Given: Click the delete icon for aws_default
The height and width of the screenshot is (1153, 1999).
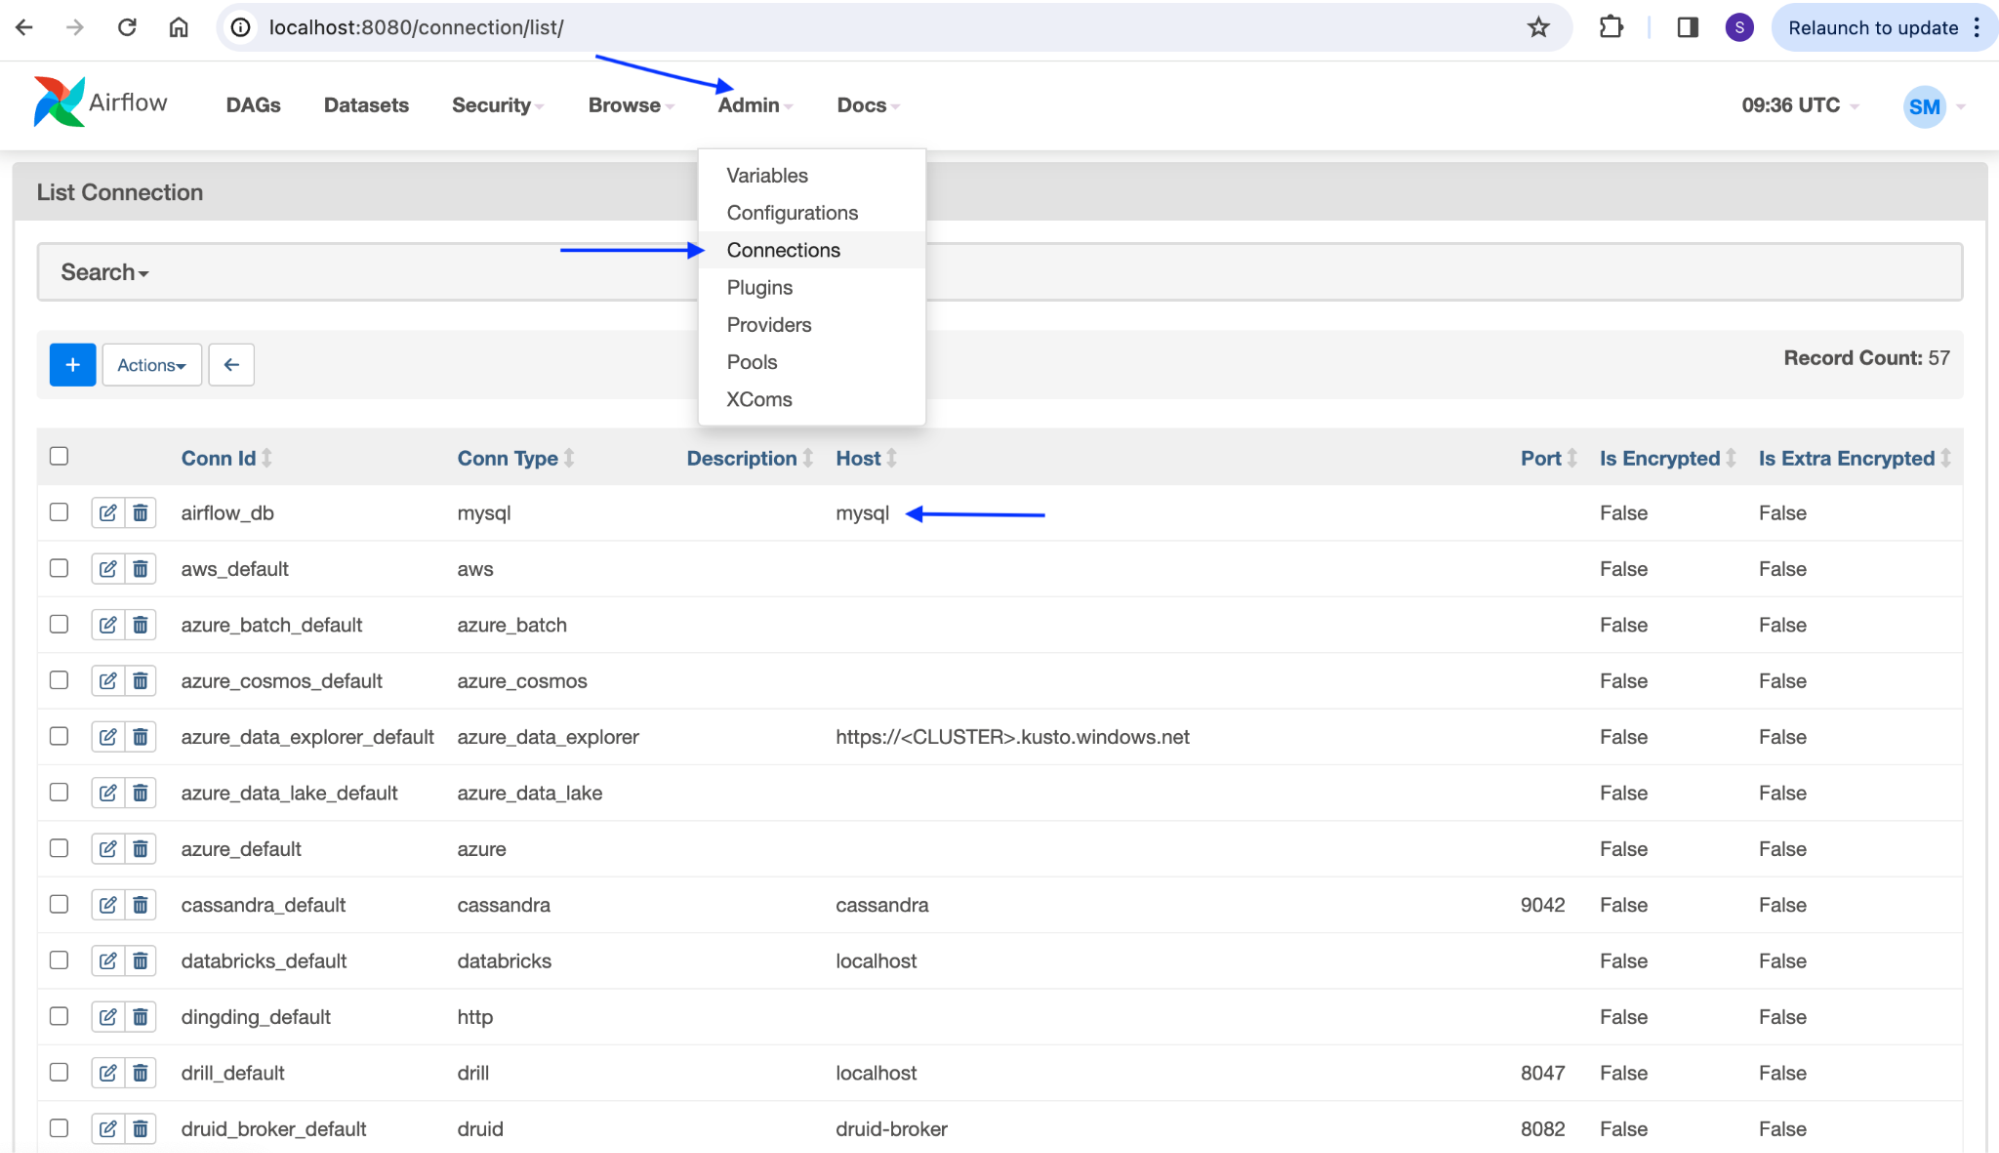Looking at the screenshot, I should 139,567.
